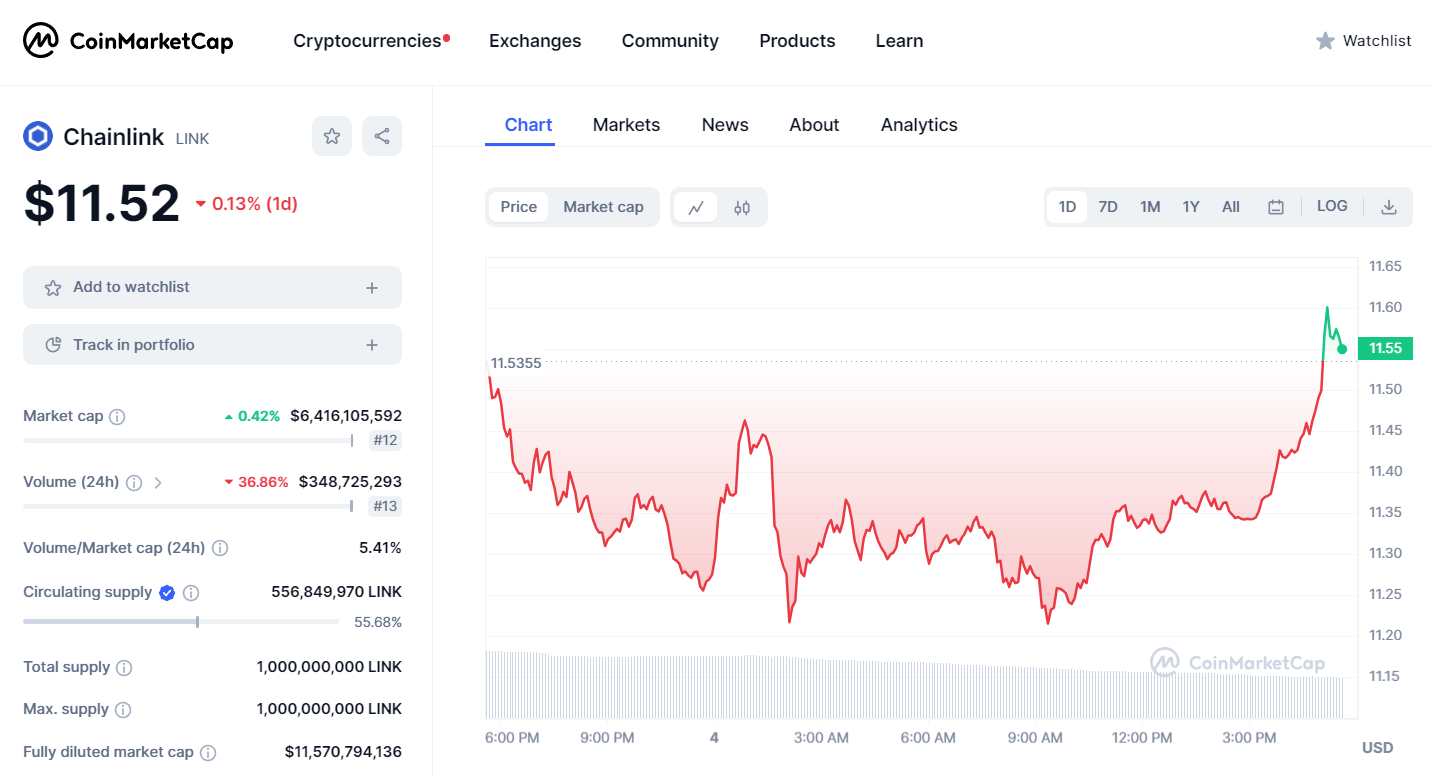Screen dimensions: 1432x776
Task: Click Add to watchlist button
Action: pos(212,287)
